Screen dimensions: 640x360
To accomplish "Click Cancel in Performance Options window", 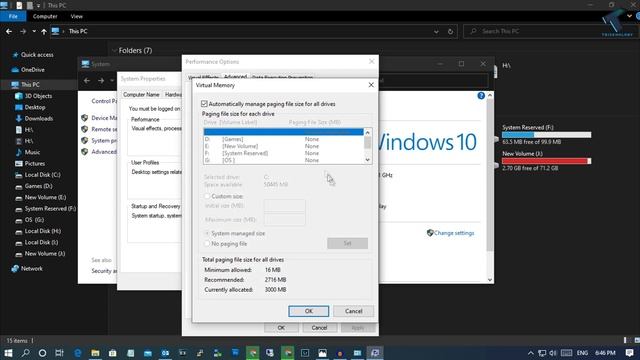I will coord(319,328).
